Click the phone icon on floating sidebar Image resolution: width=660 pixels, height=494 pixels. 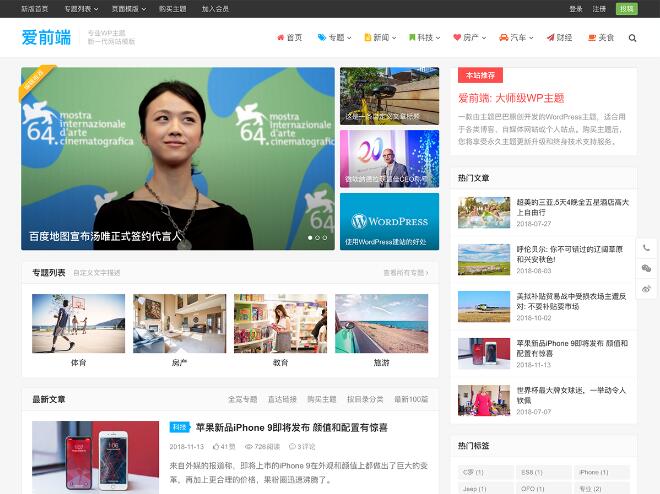[646, 248]
